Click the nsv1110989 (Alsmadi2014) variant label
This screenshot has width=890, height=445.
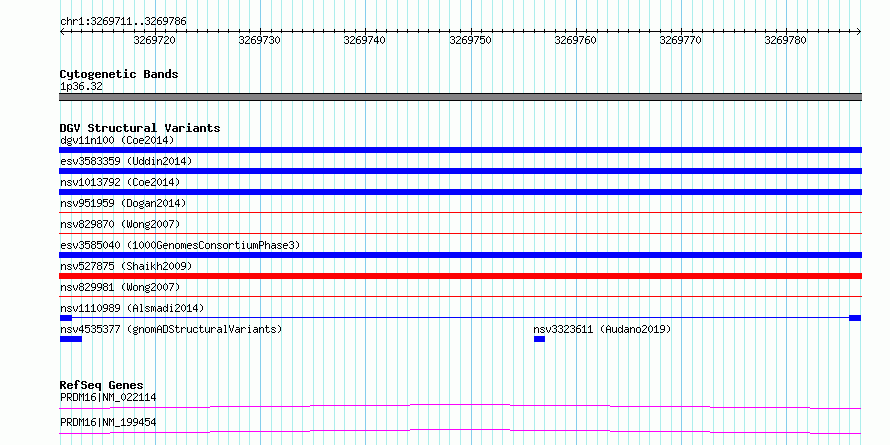[132, 308]
